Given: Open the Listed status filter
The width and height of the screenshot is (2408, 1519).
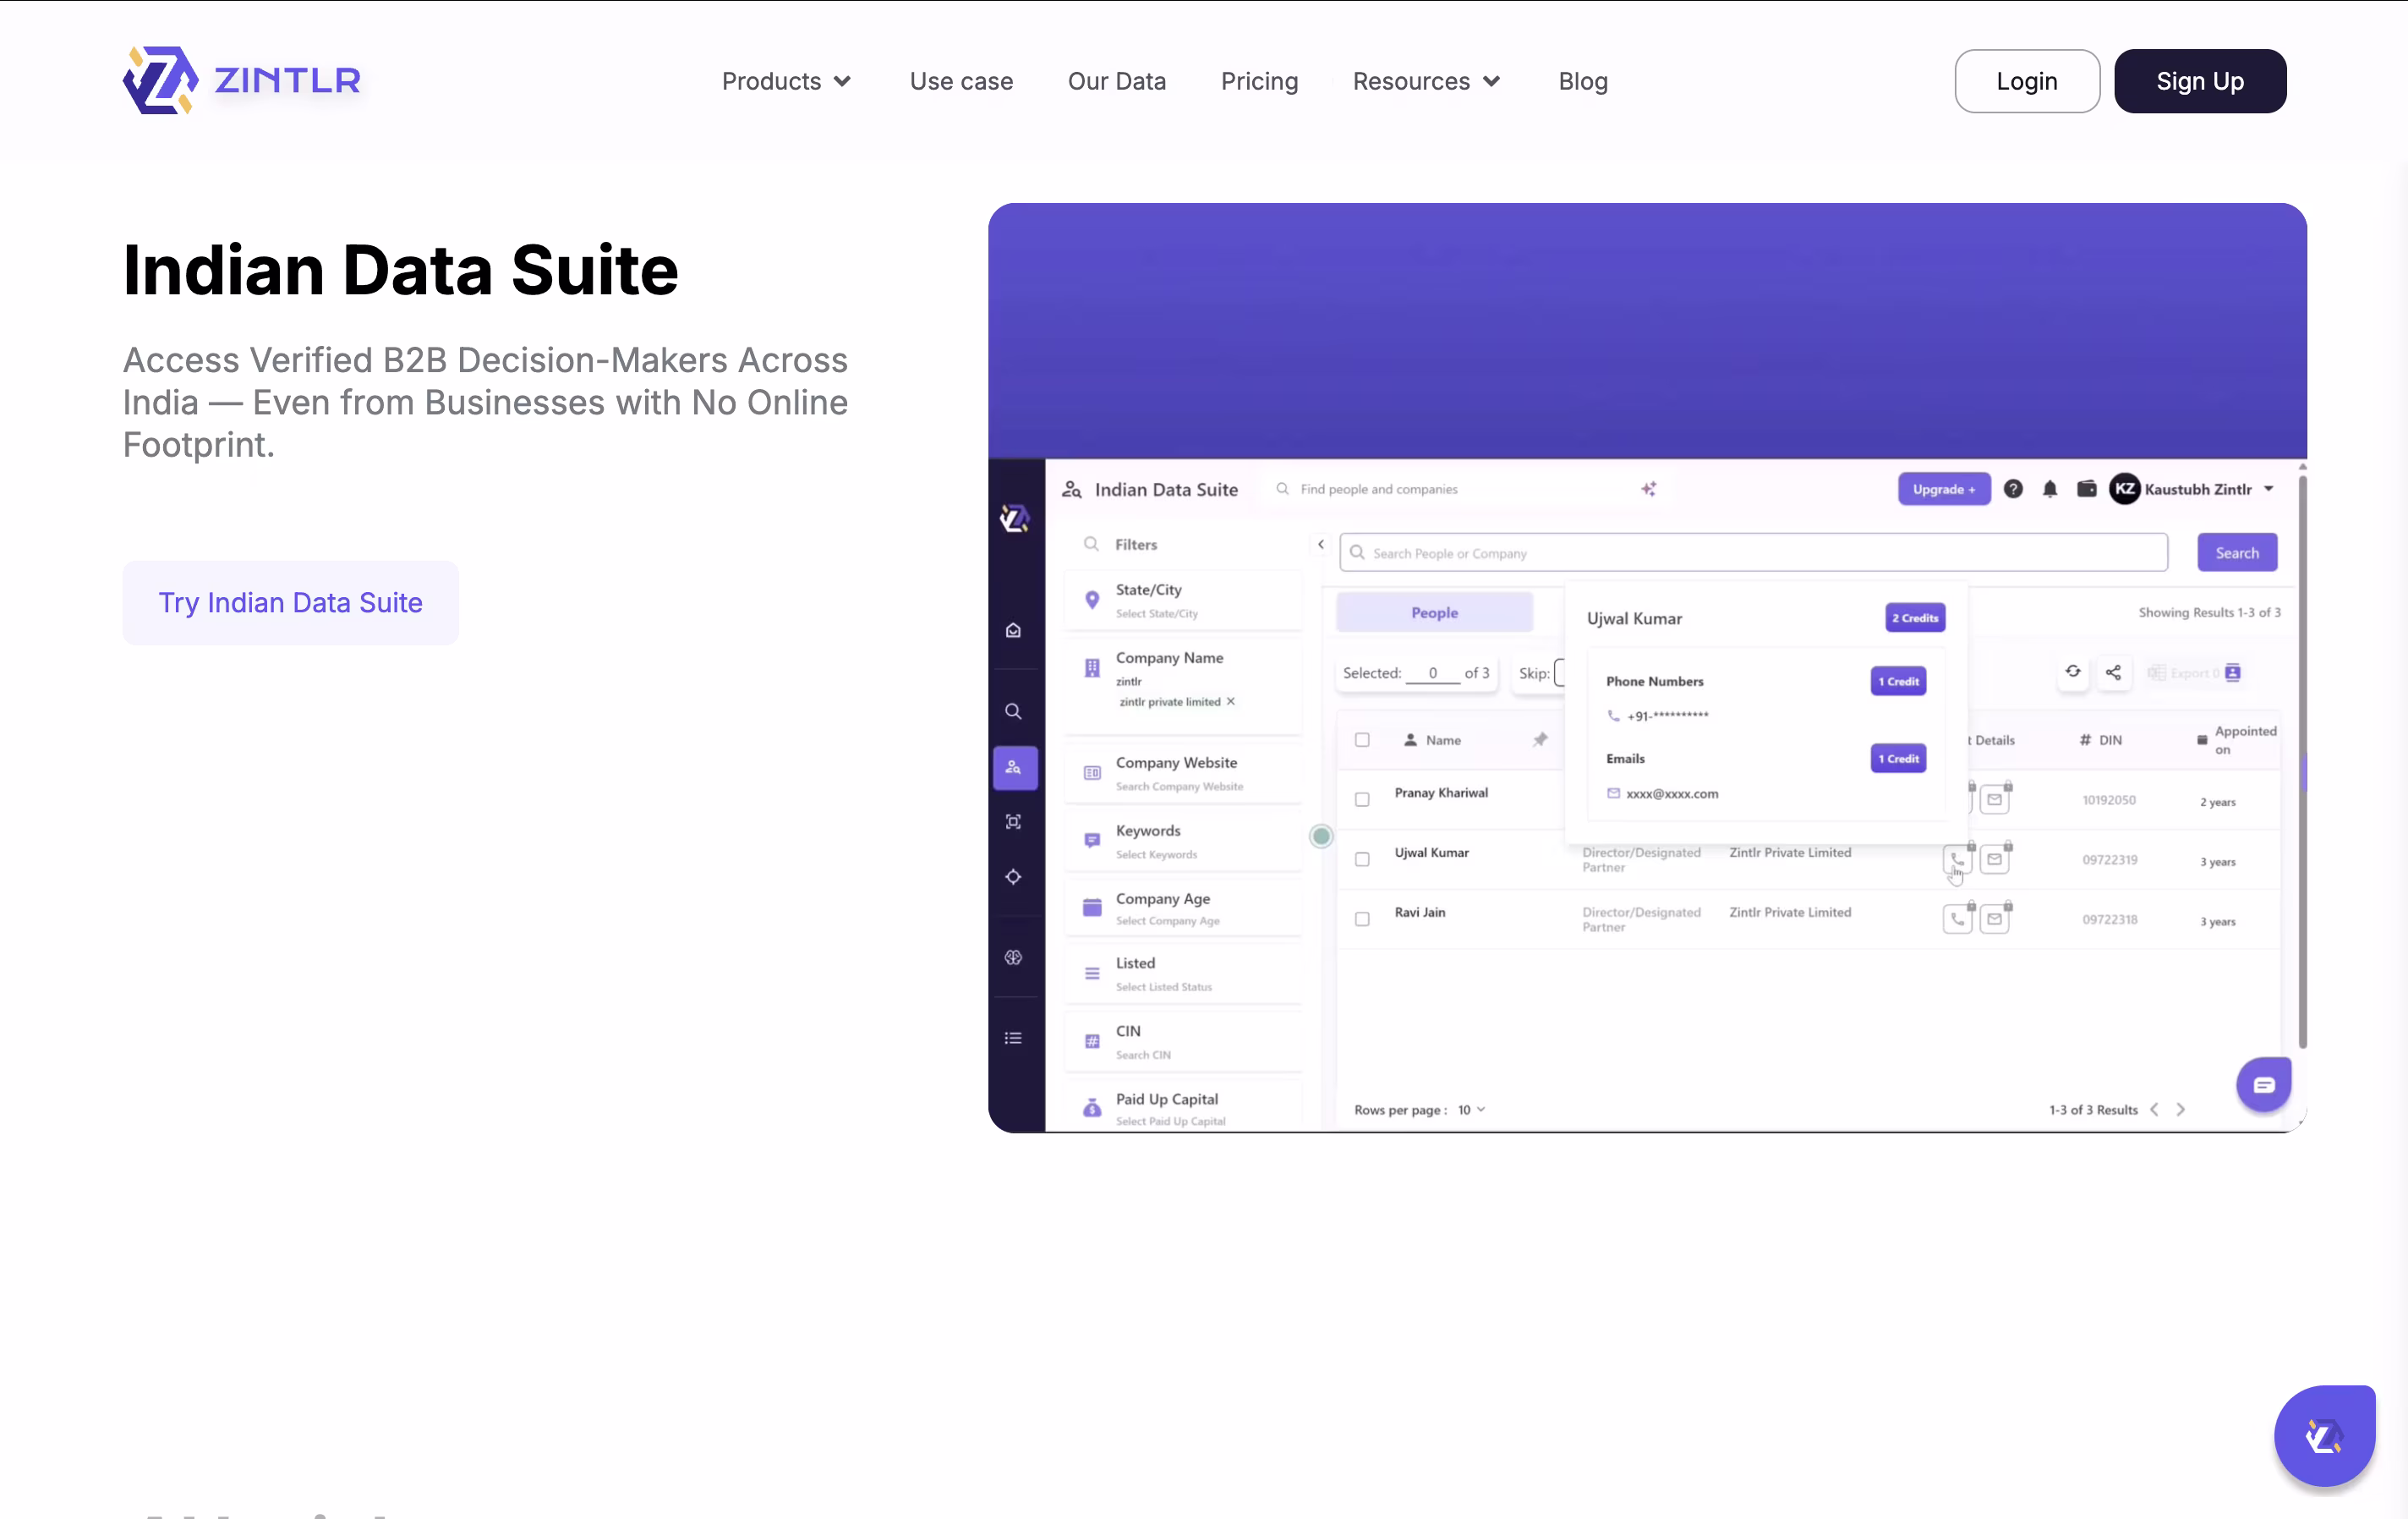Looking at the screenshot, I should click(1184, 973).
